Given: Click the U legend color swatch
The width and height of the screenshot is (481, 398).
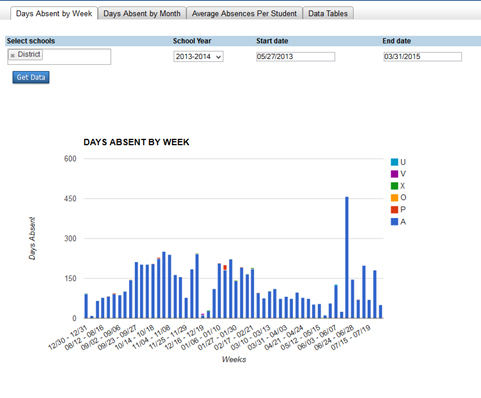Looking at the screenshot, I should [394, 162].
